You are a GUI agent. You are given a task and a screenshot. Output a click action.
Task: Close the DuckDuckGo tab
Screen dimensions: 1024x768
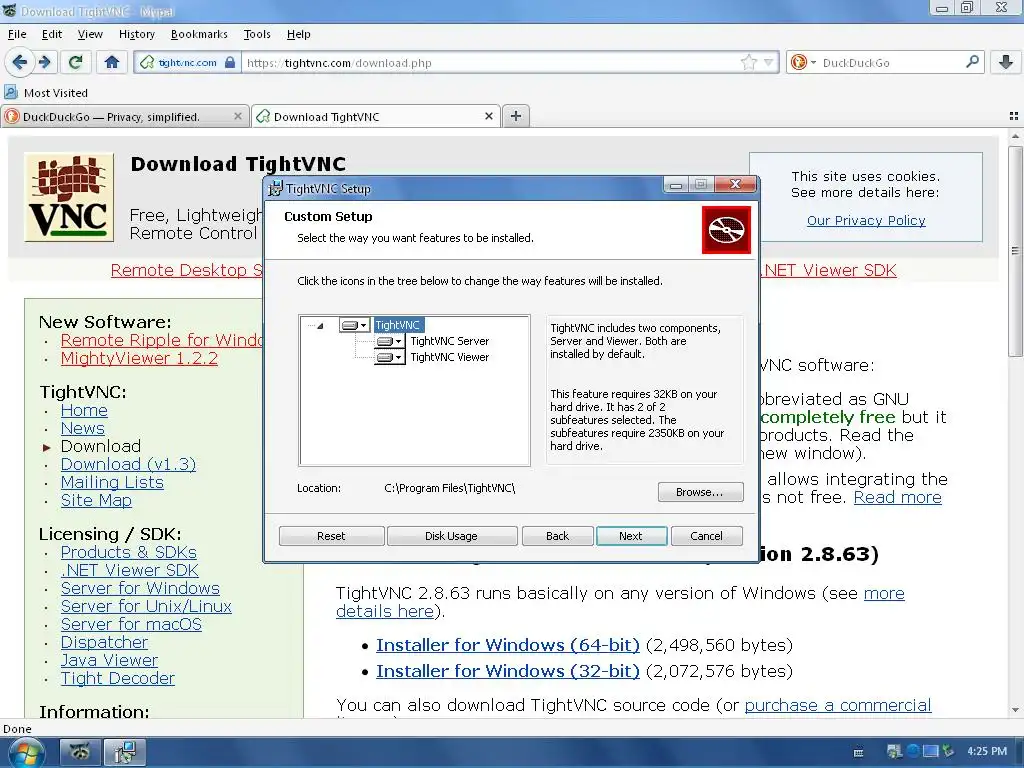(x=238, y=116)
